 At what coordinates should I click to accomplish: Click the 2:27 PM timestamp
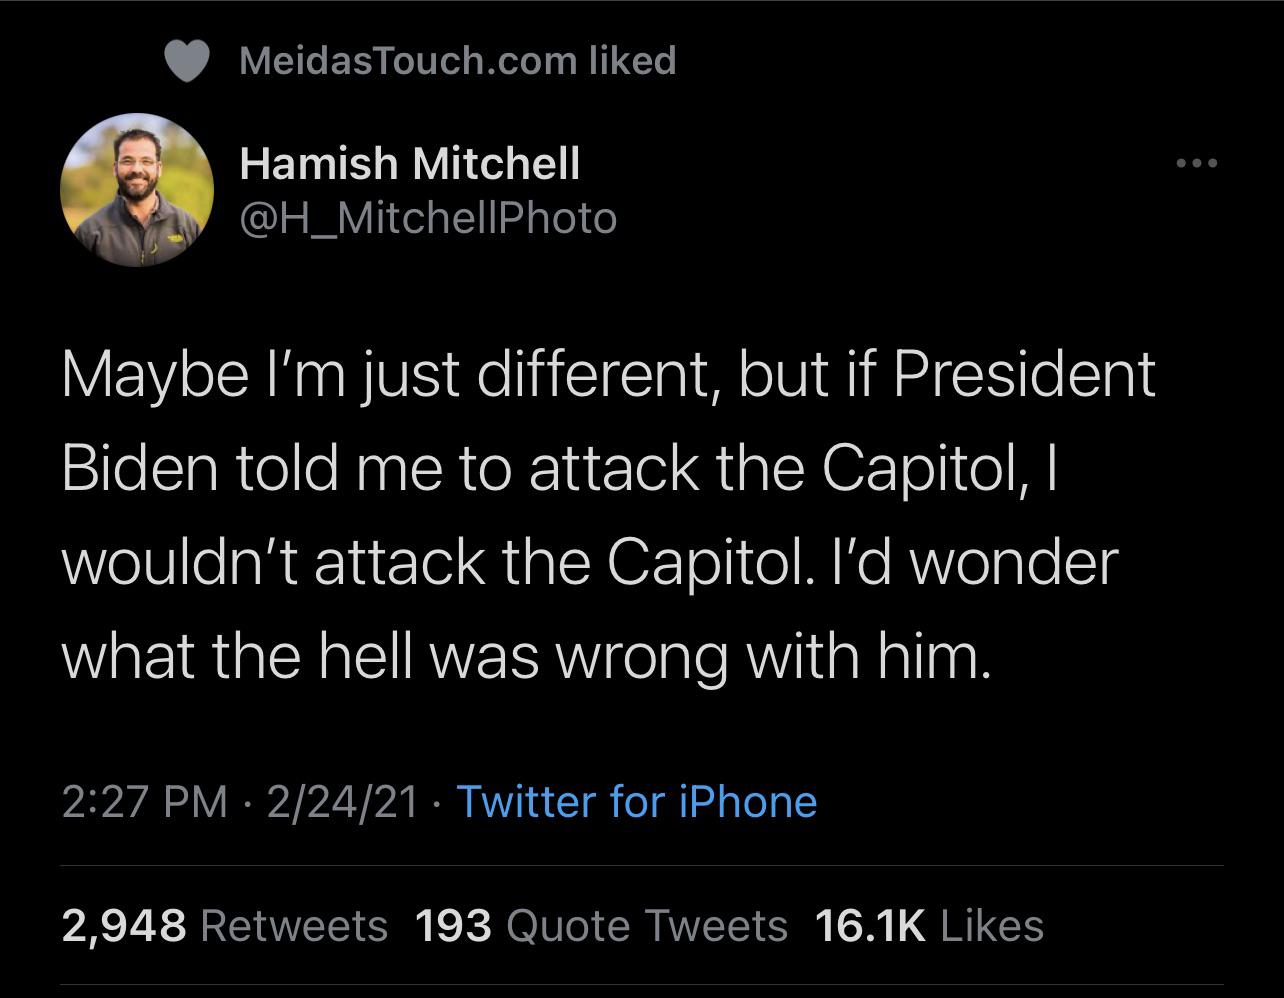click(144, 802)
